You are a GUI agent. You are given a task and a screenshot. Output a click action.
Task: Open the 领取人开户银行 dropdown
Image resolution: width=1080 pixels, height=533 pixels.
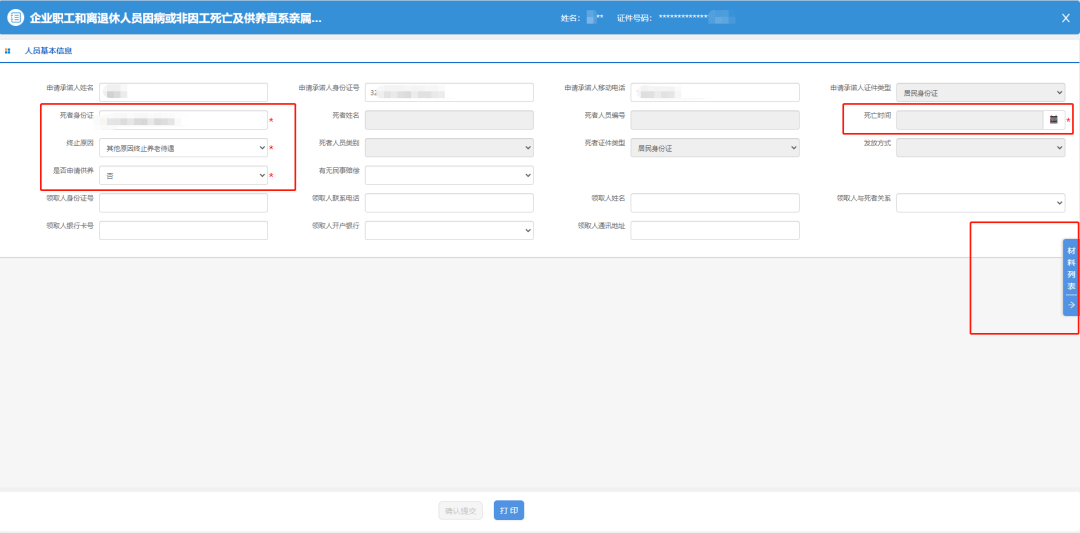point(449,230)
